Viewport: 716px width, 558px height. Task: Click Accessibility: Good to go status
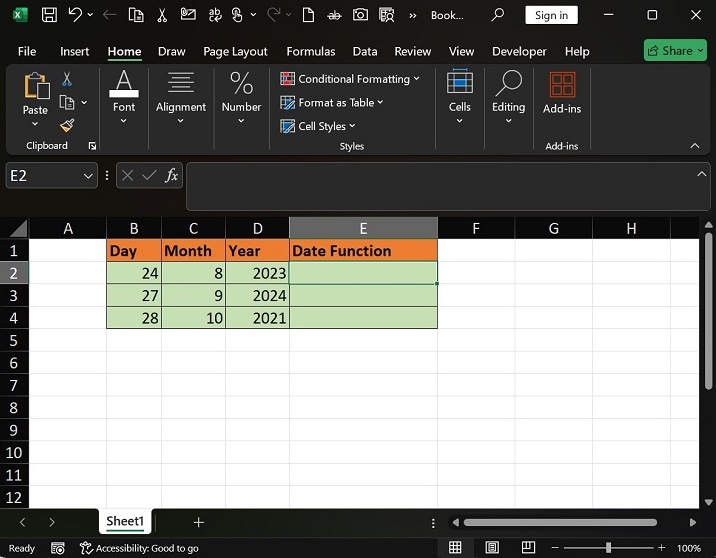coord(139,548)
